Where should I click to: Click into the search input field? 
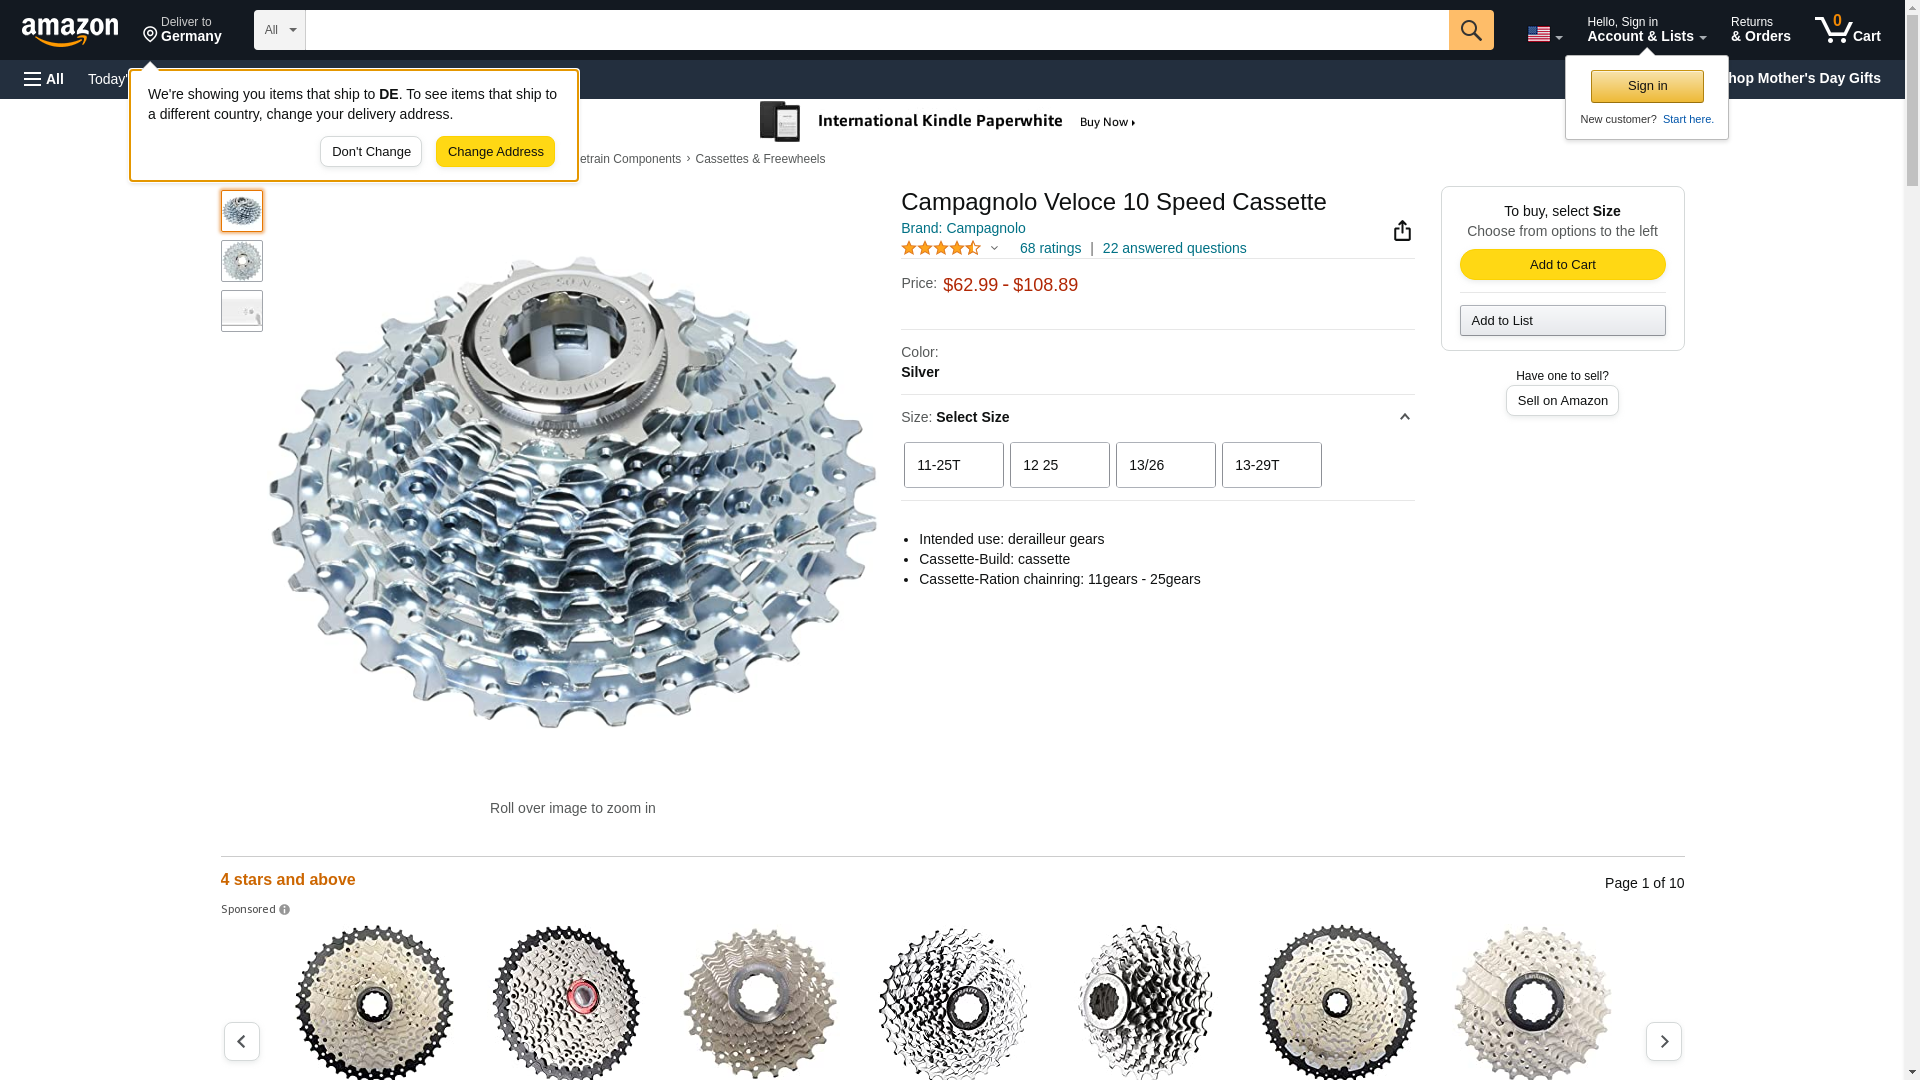876,30
